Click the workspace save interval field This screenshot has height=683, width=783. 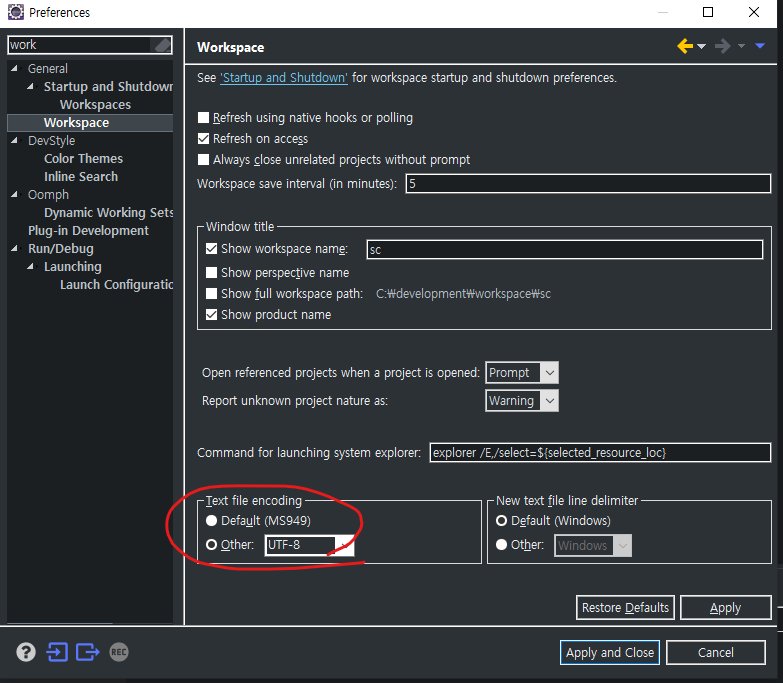(x=588, y=183)
